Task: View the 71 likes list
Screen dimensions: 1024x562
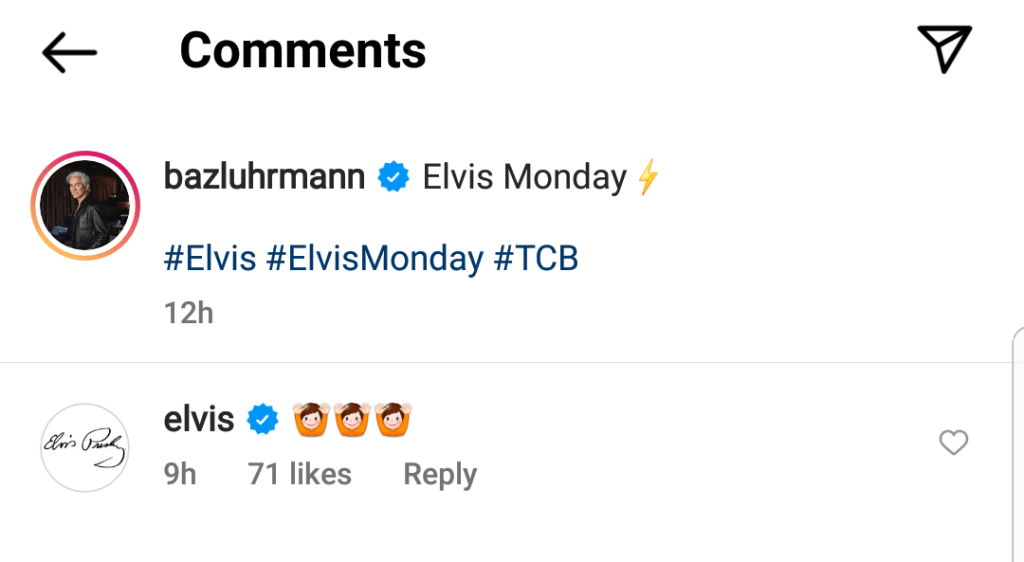Action: click(300, 474)
